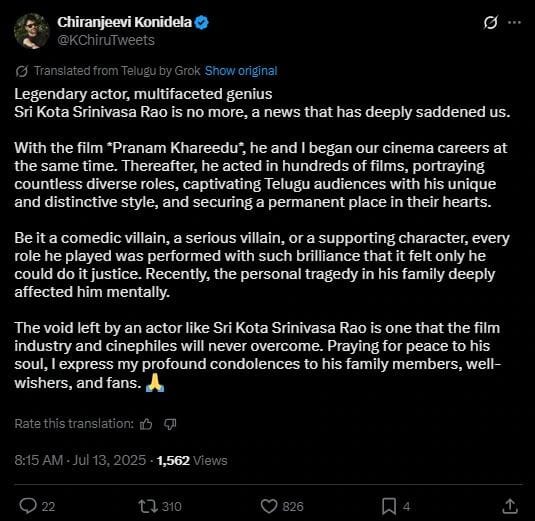Click the 1,562 Views count
Screen dimensions: 535x521
(x=192, y=461)
